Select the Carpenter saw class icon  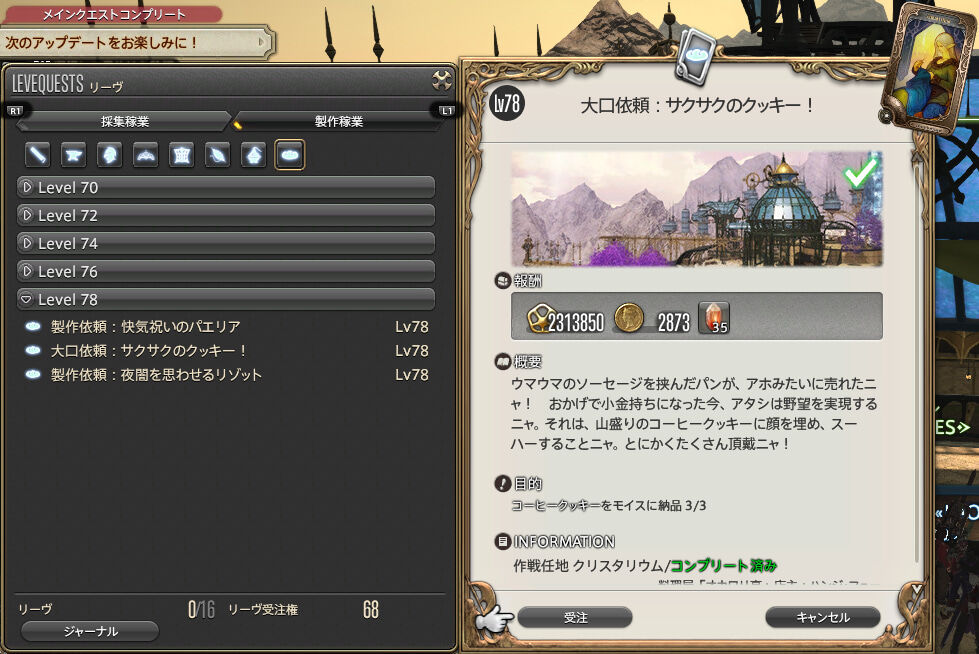37,154
